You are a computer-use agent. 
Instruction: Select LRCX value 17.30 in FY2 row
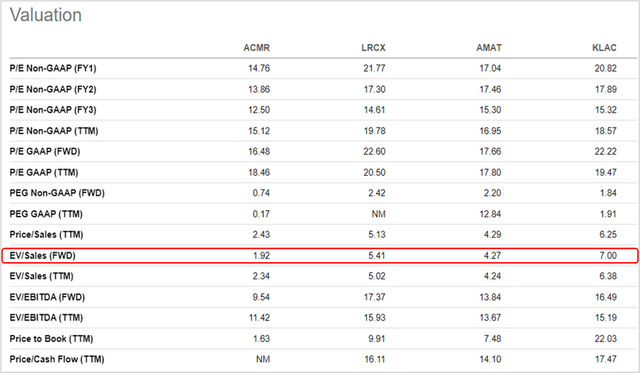click(x=374, y=89)
